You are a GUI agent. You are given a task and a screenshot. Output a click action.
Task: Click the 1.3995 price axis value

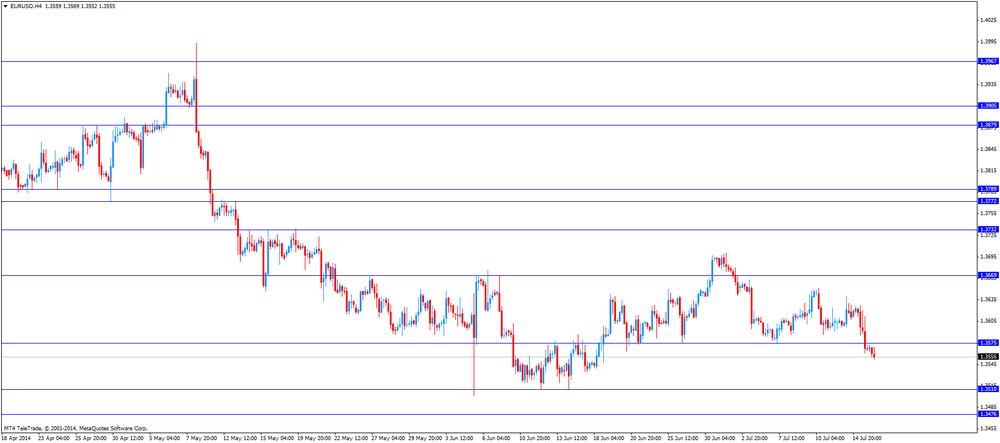[990, 41]
